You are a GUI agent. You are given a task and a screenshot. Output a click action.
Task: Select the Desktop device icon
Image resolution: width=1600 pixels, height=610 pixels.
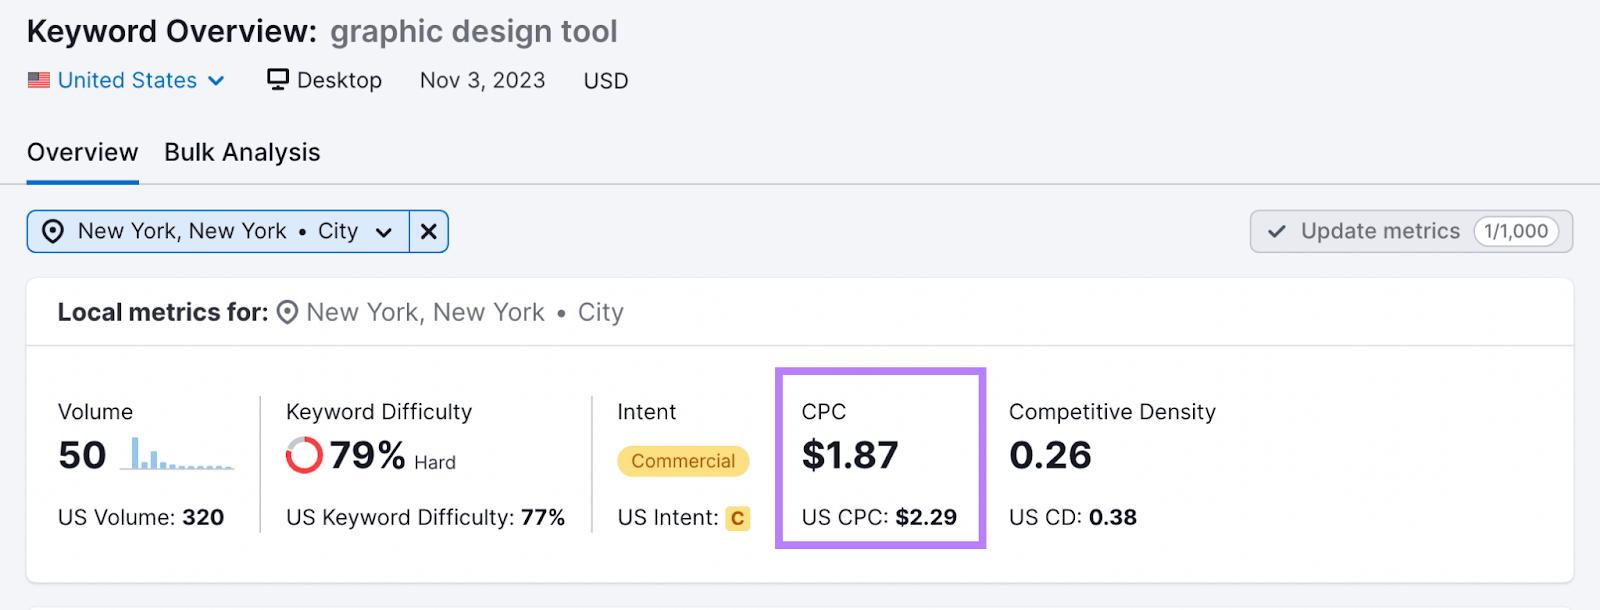point(278,79)
